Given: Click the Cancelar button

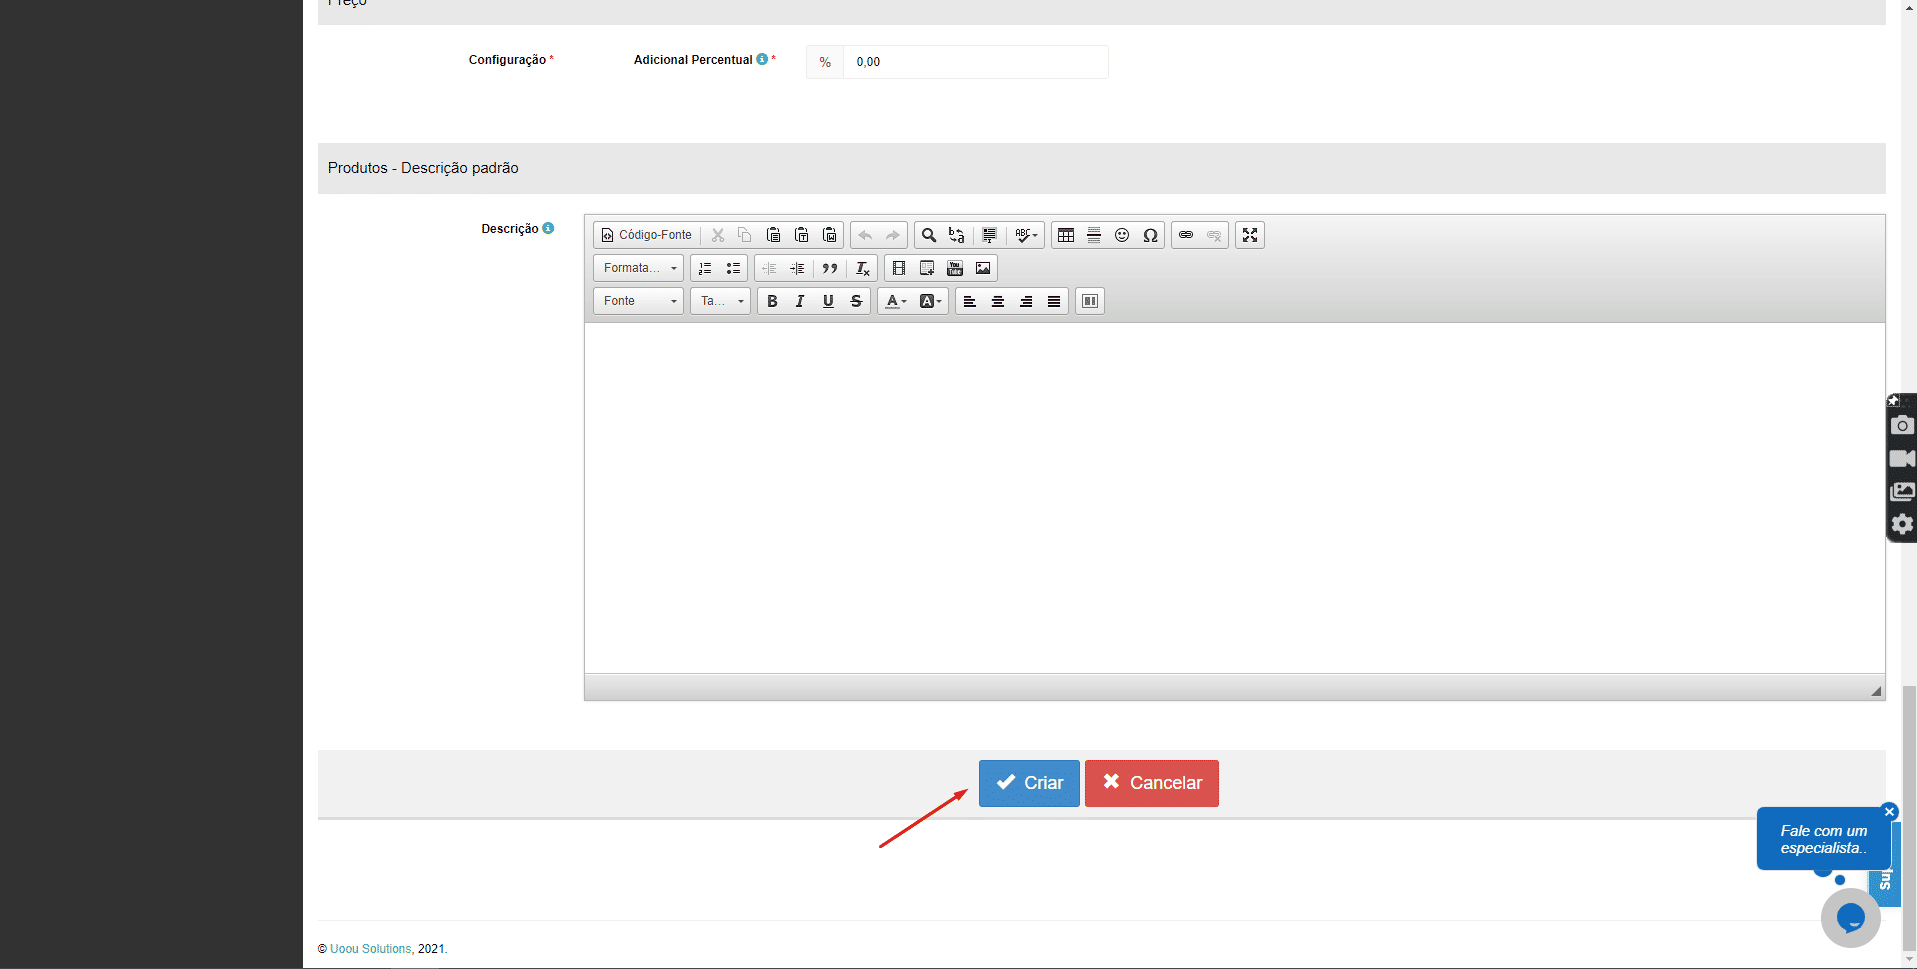Looking at the screenshot, I should point(1152,783).
